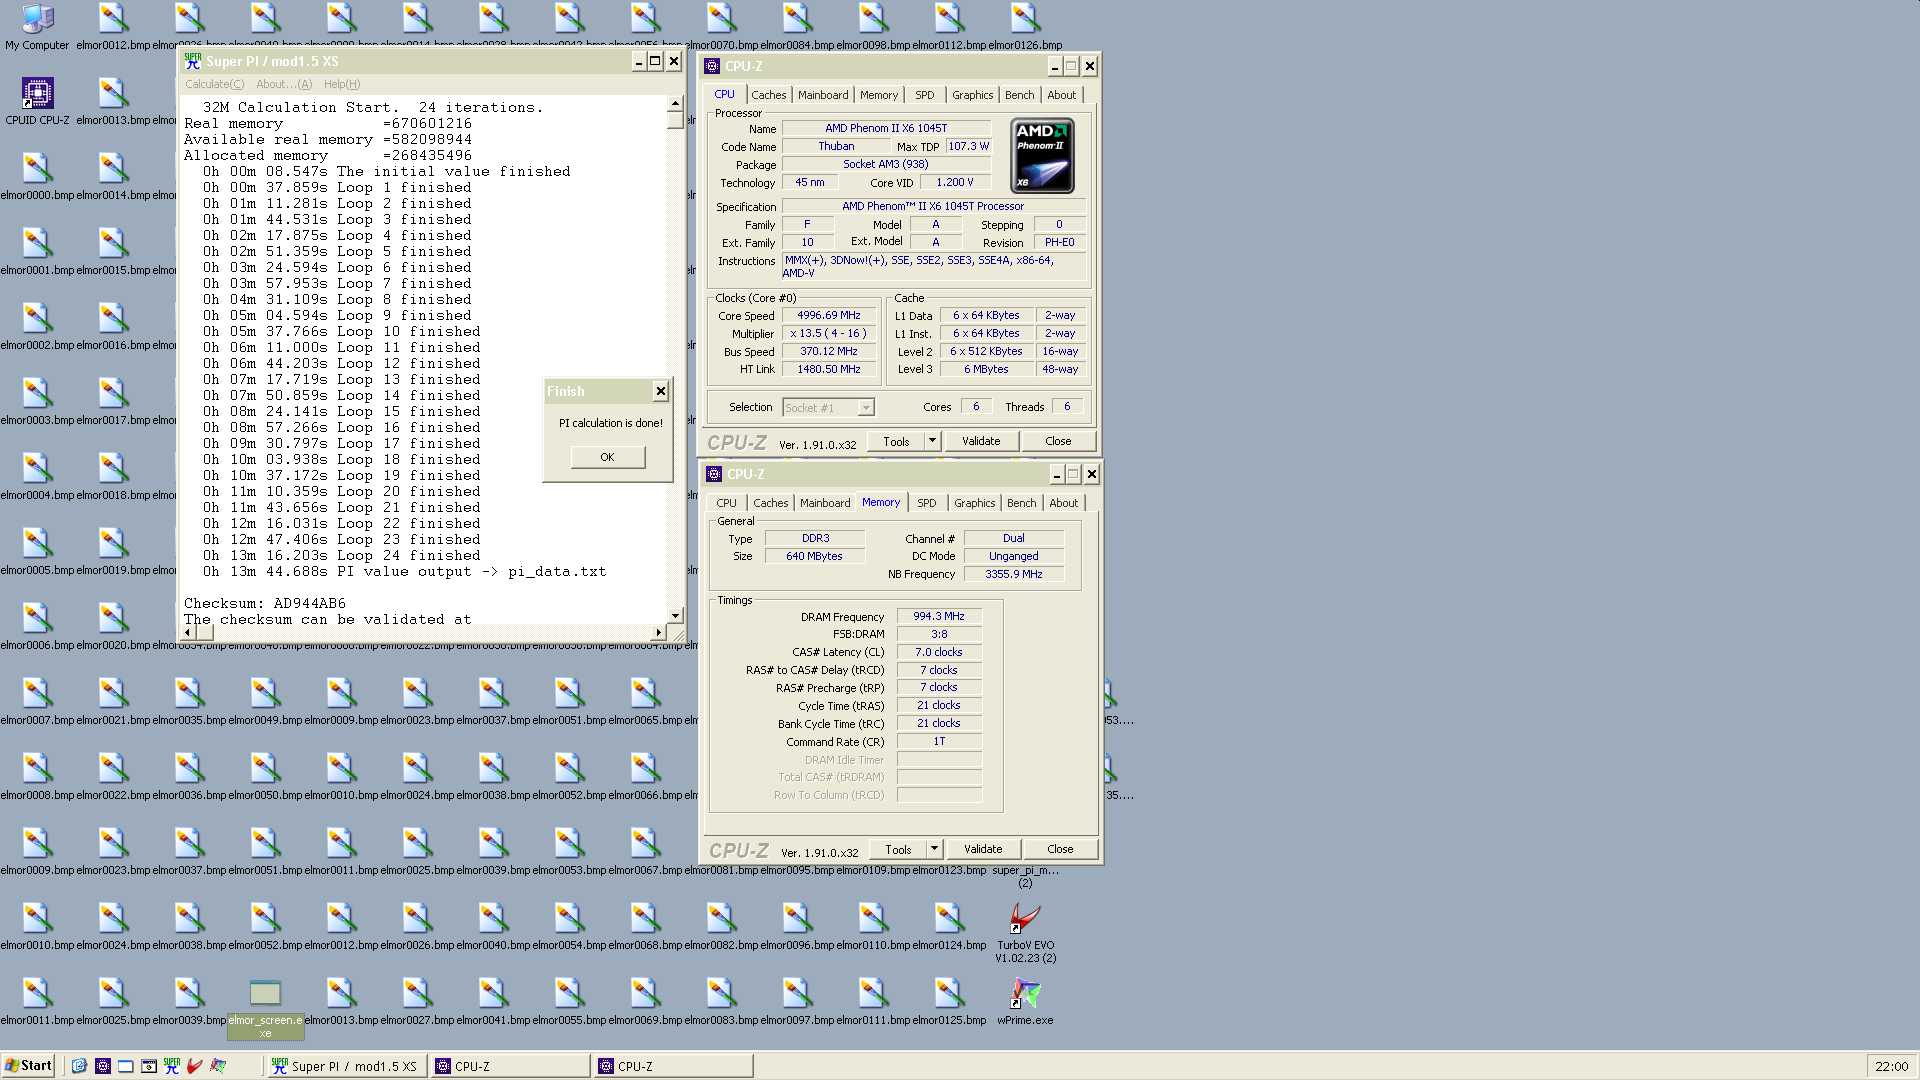This screenshot has height=1080, width=1920.
Task: Click first quick launch icon beside Start
Action: point(79,1066)
